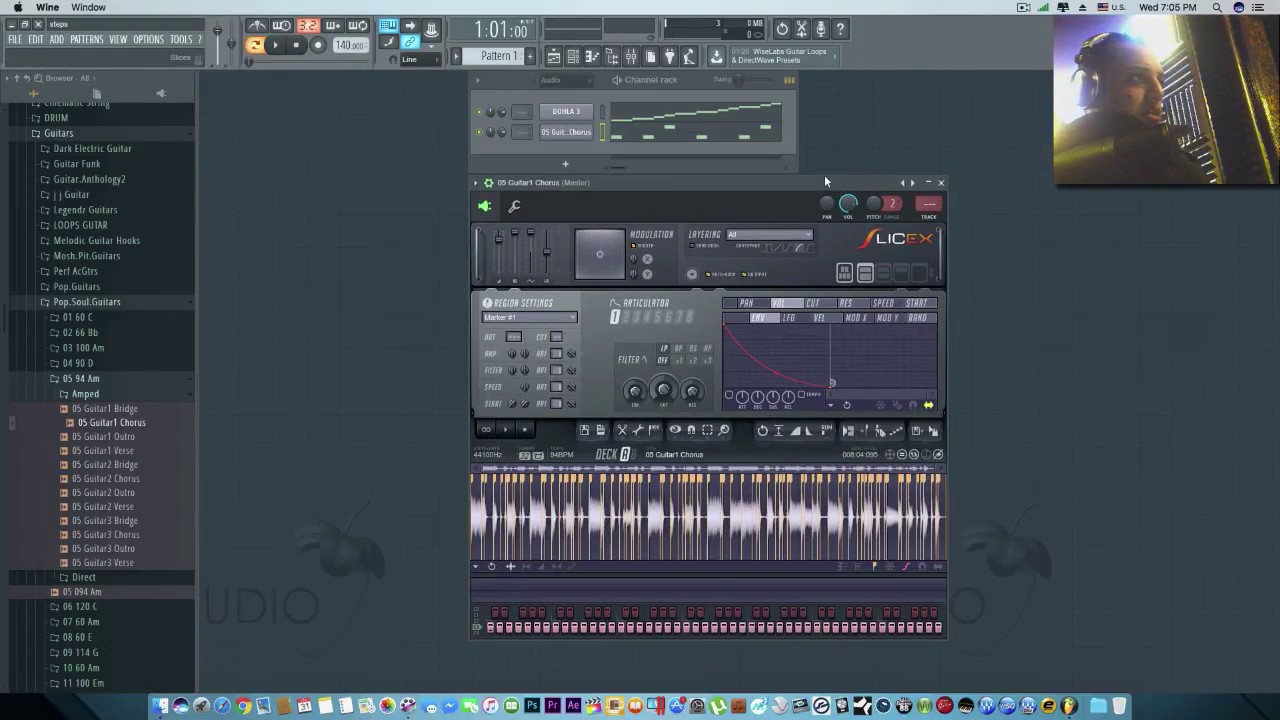Click the Slicex select rectangle icon
This screenshot has width=1280, height=720.
click(x=707, y=430)
